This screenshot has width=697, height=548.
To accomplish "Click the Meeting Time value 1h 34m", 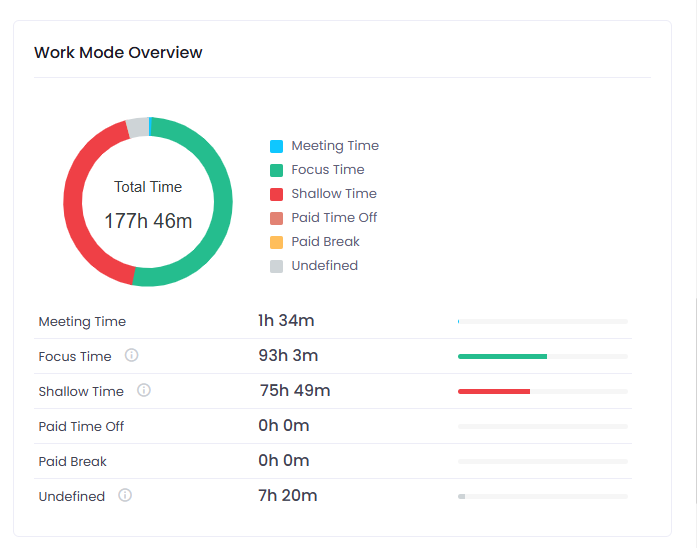I will (286, 321).
